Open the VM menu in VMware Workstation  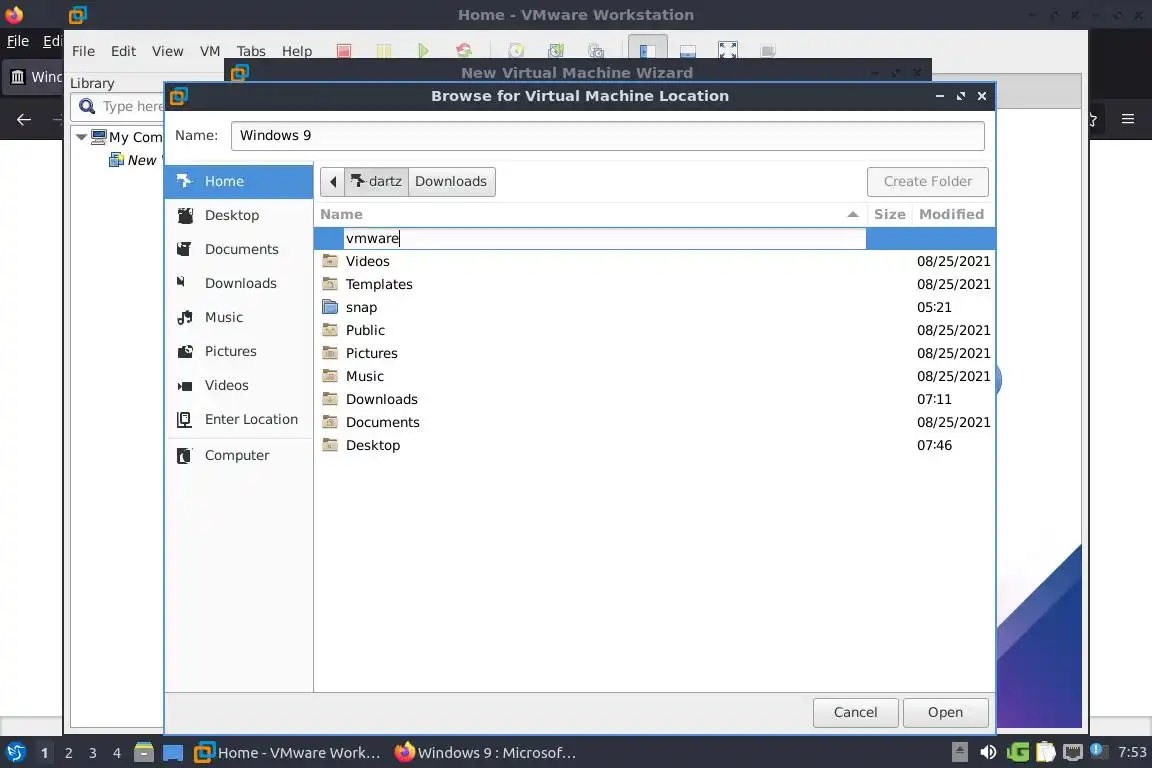210,51
